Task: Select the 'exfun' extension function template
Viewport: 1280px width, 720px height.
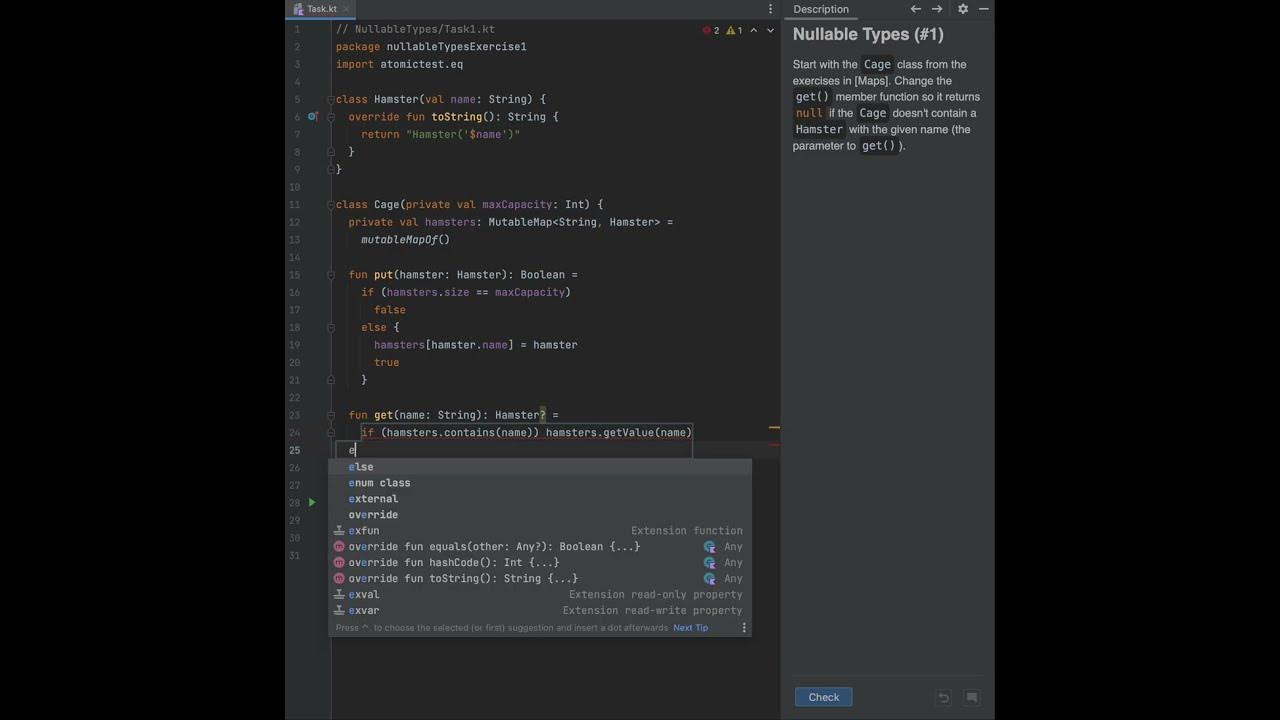Action: coord(540,531)
